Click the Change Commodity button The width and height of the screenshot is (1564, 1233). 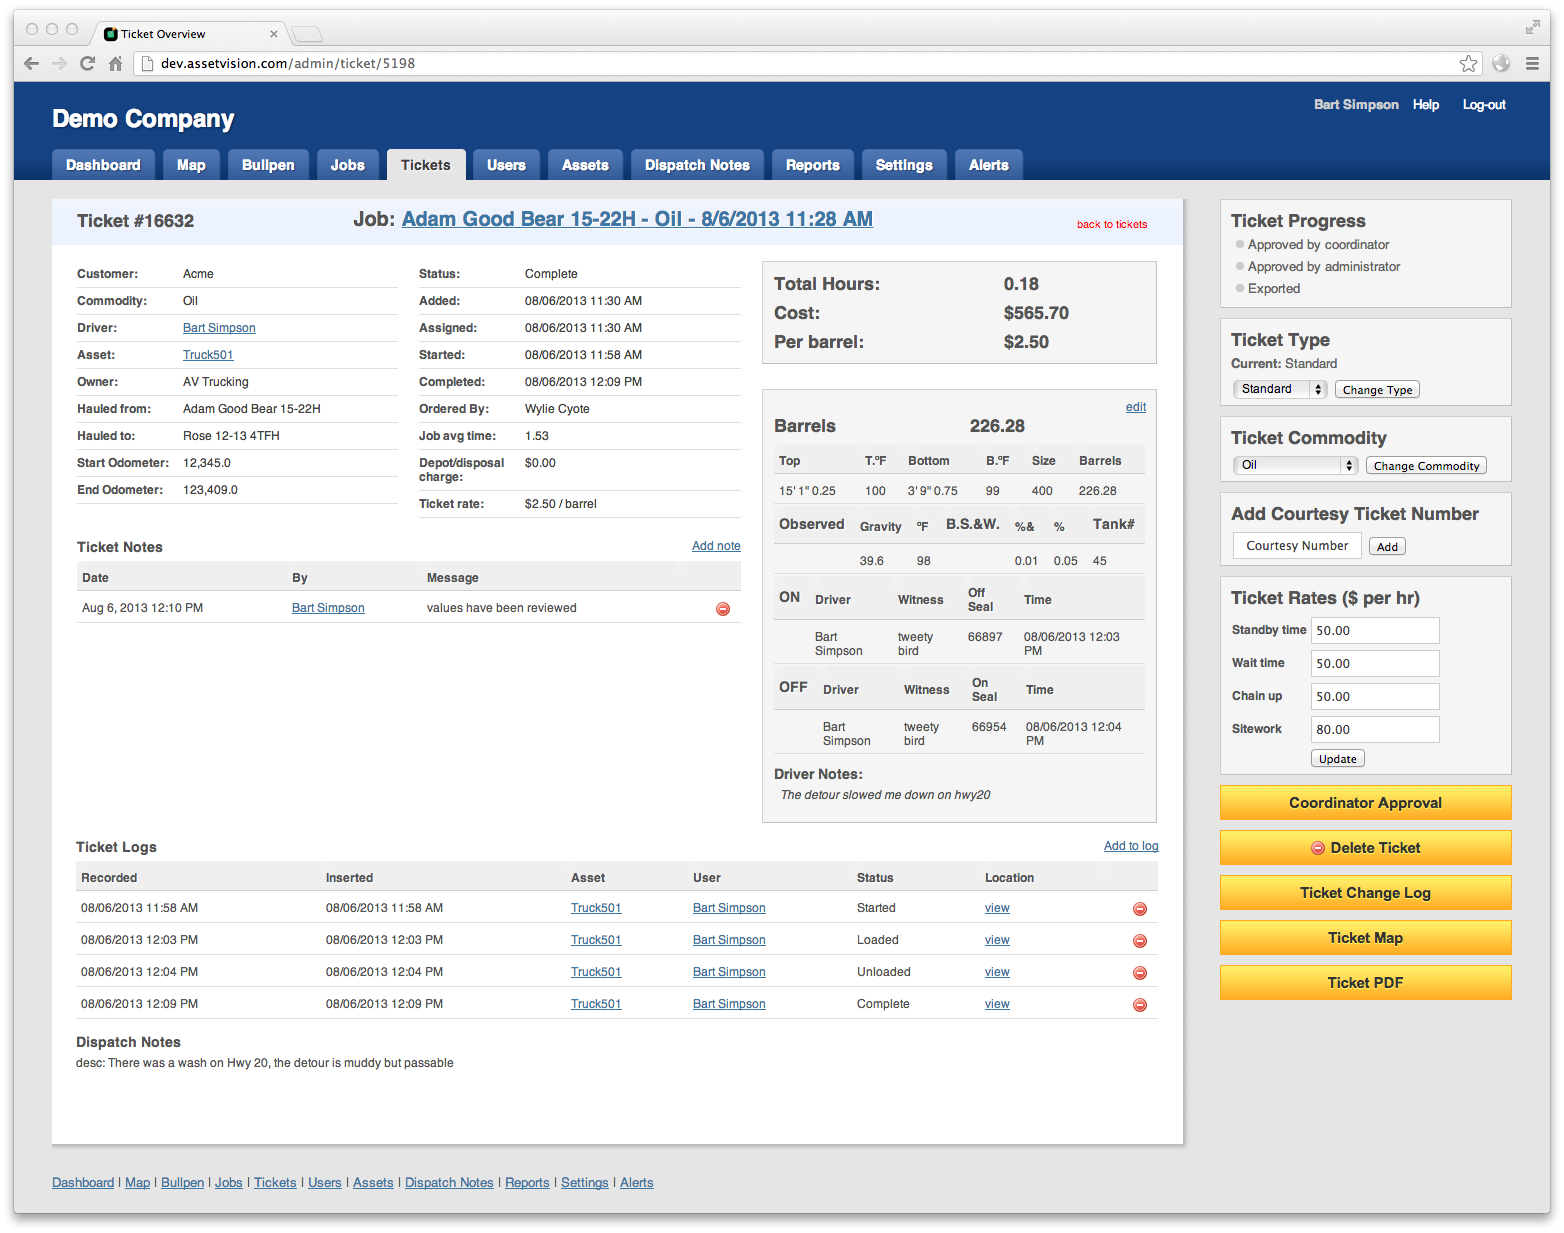1426,466
